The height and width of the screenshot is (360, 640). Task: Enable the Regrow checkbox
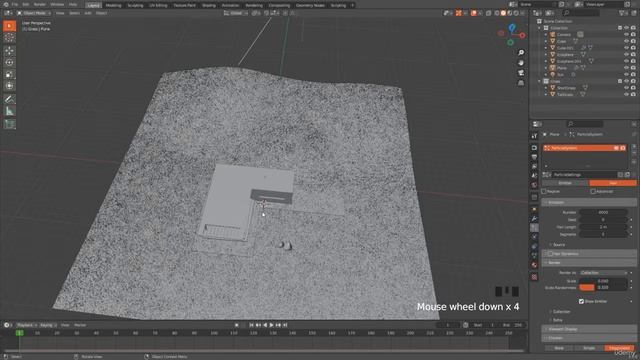(544, 191)
